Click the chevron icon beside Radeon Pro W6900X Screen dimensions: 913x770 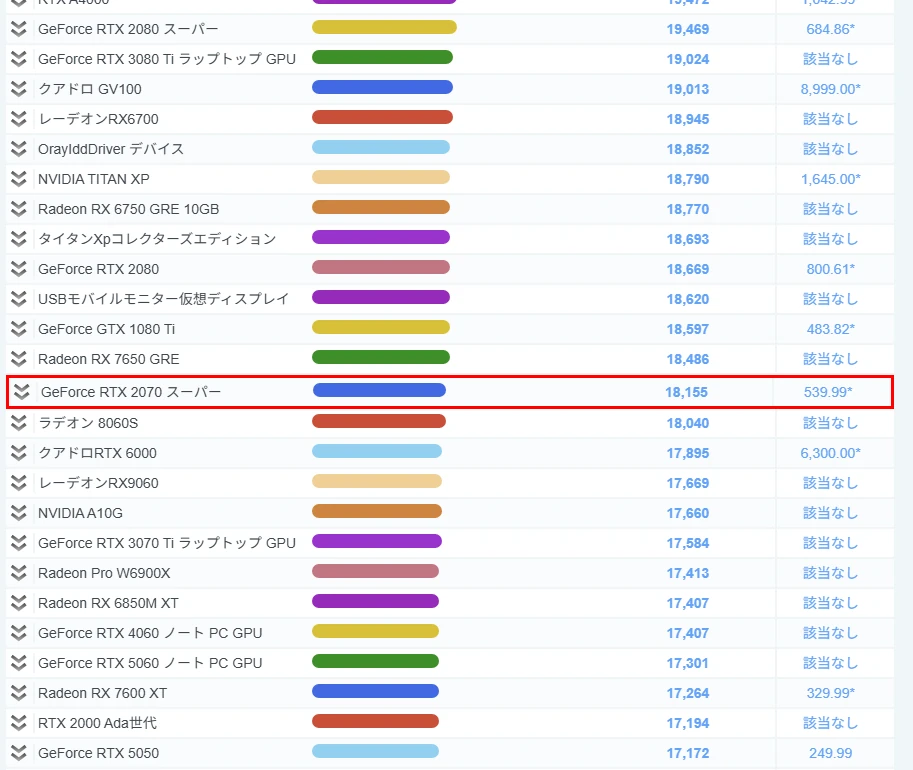tap(18, 573)
